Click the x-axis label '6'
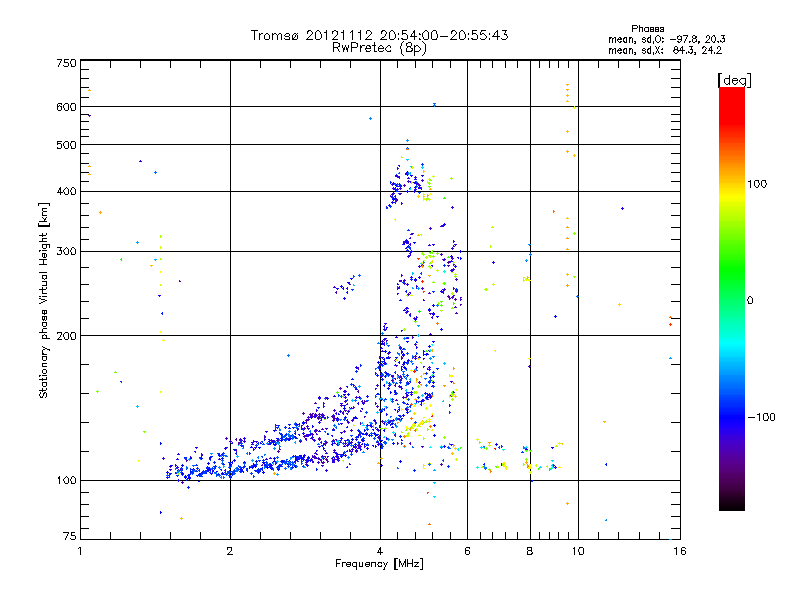 (x=467, y=551)
